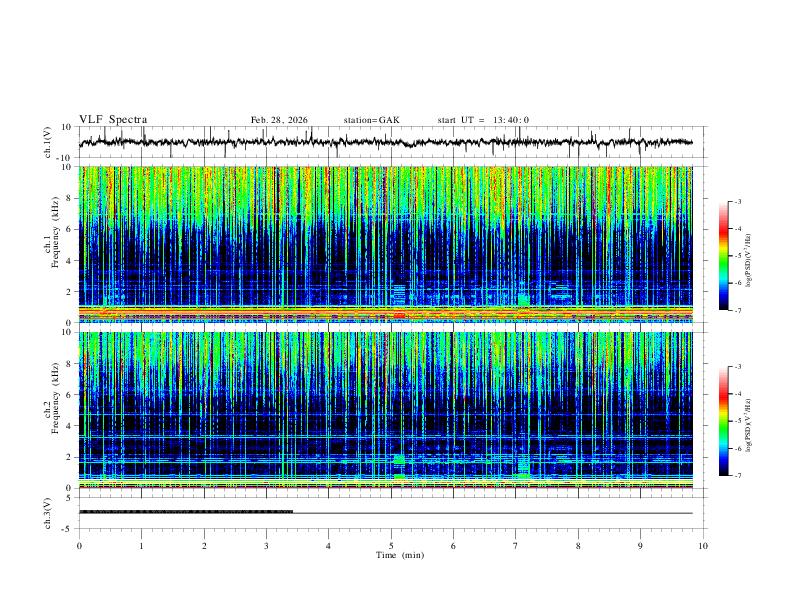792x612 pixels.
Task: Click the time axis tick label '9'
Action: point(640,546)
